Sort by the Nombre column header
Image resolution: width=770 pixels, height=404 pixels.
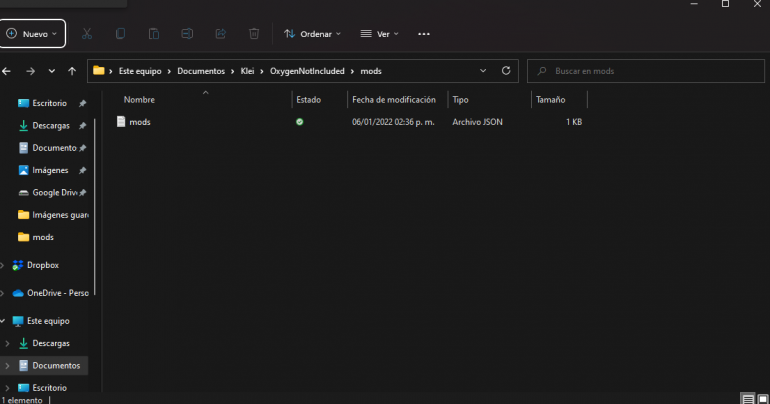pos(139,100)
